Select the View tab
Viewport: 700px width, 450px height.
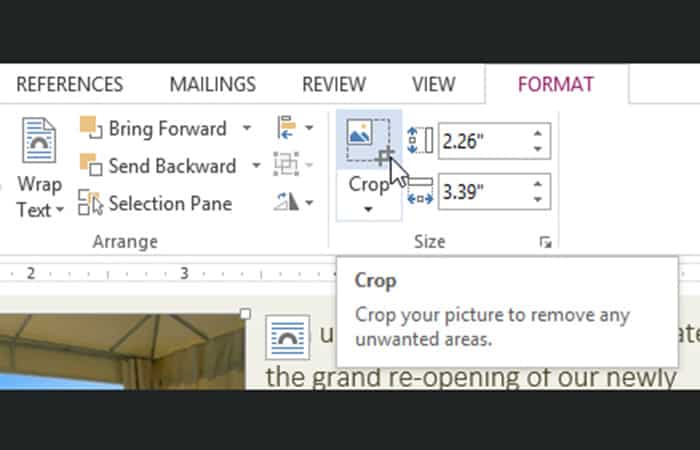click(x=433, y=85)
